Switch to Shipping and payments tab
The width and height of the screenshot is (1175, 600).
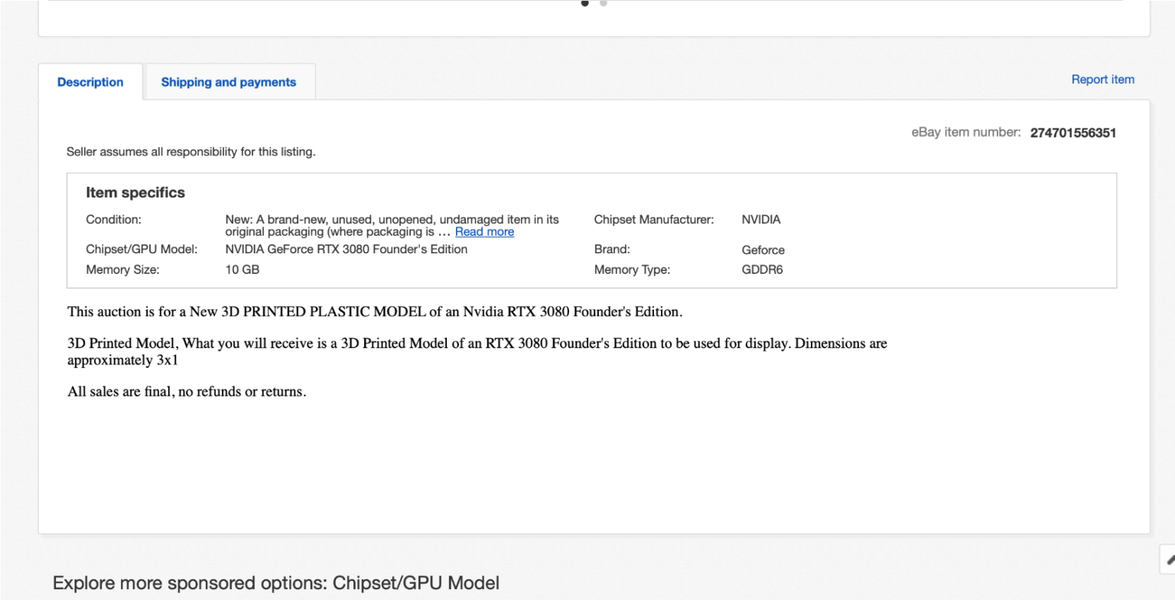tap(228, 82)
